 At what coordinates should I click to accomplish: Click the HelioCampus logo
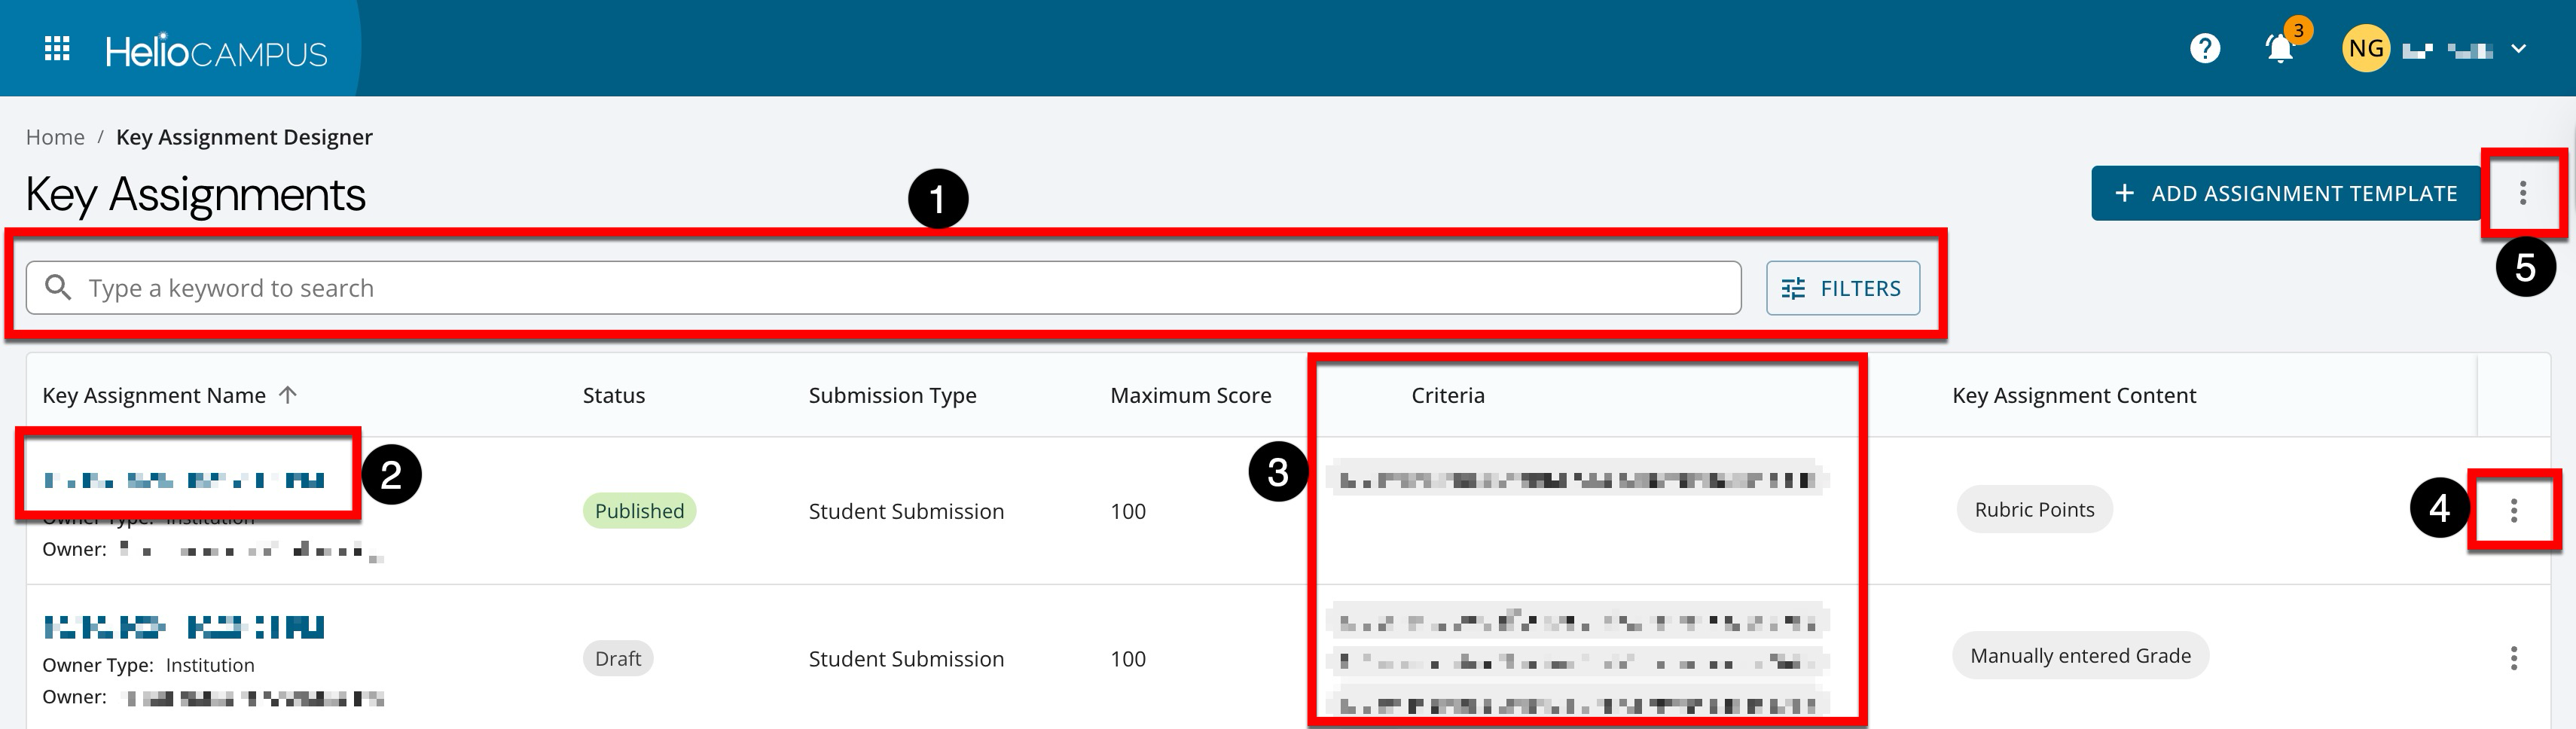click(x=216, y=51)
